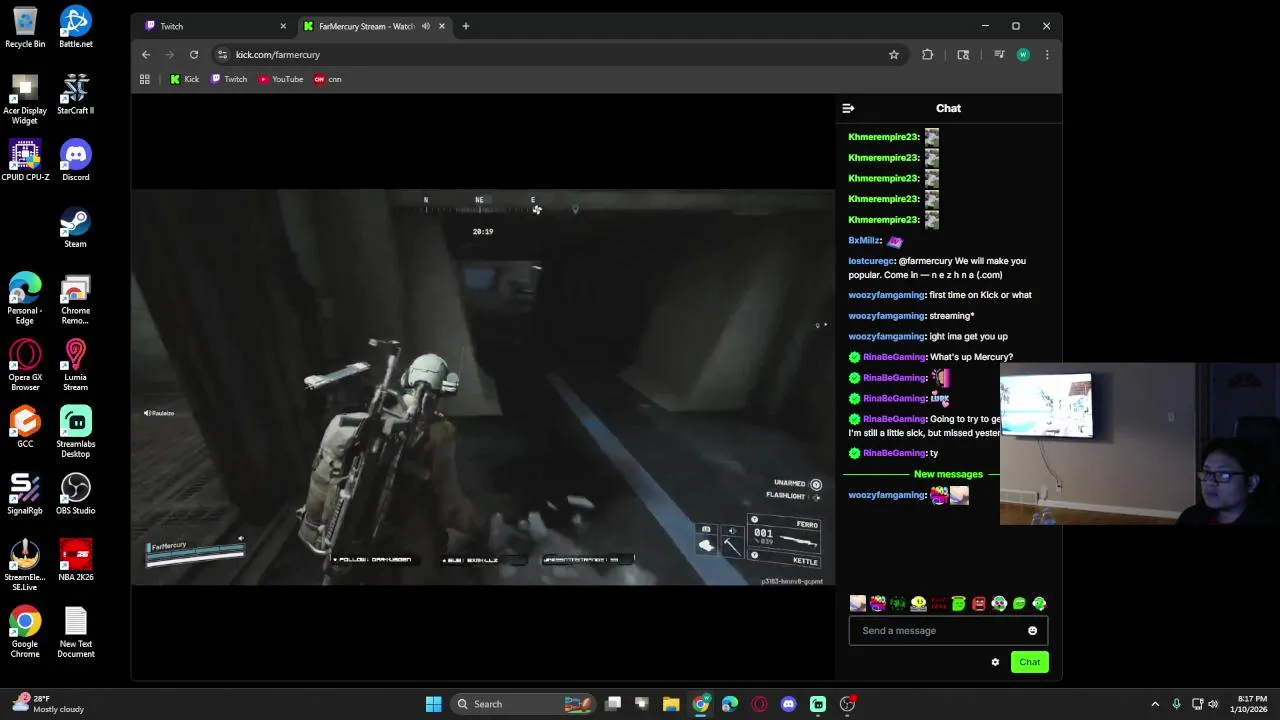Open Recycle Bin desktop icon

25,28
